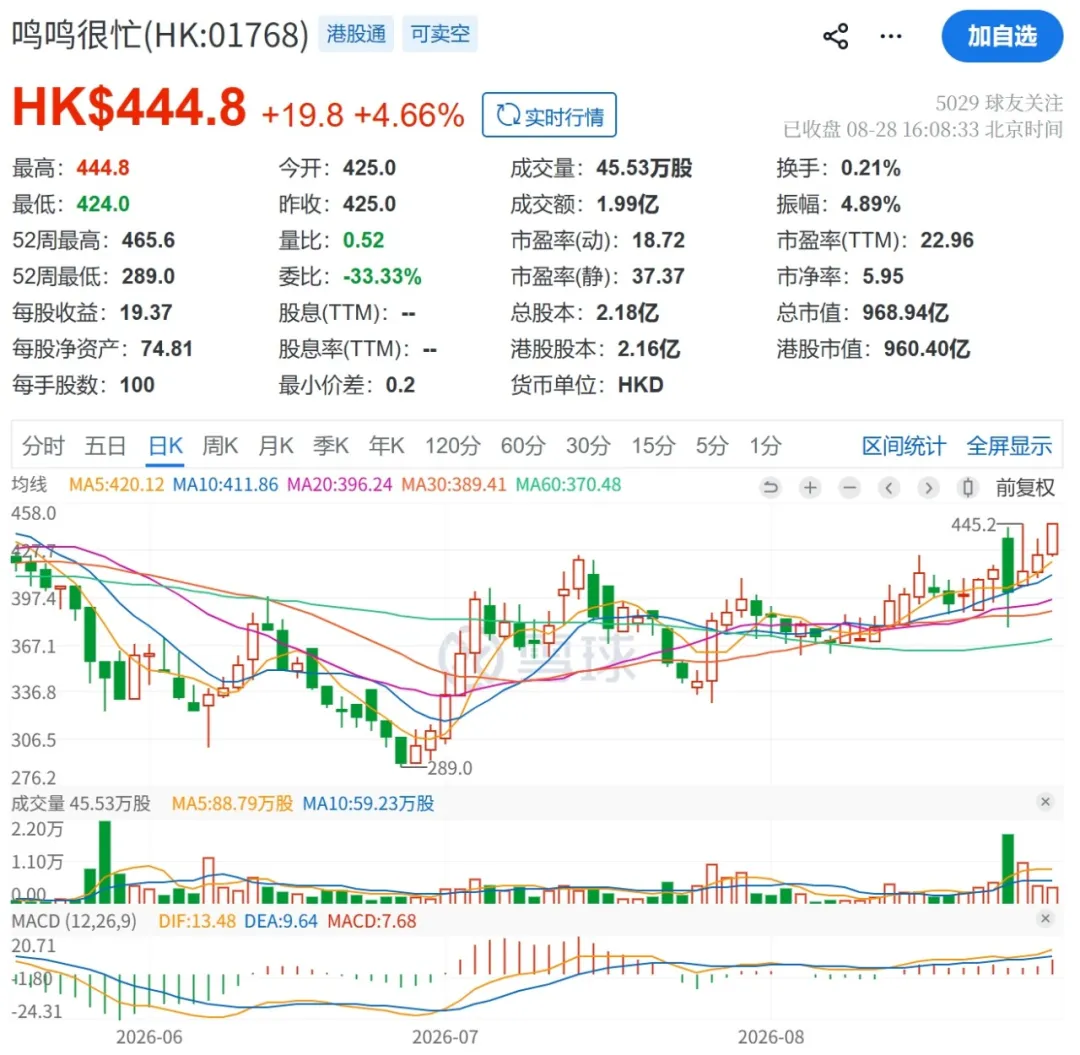Switch to 分时 chart tab
The image size is (1080, 1055).
coord(43,446)
